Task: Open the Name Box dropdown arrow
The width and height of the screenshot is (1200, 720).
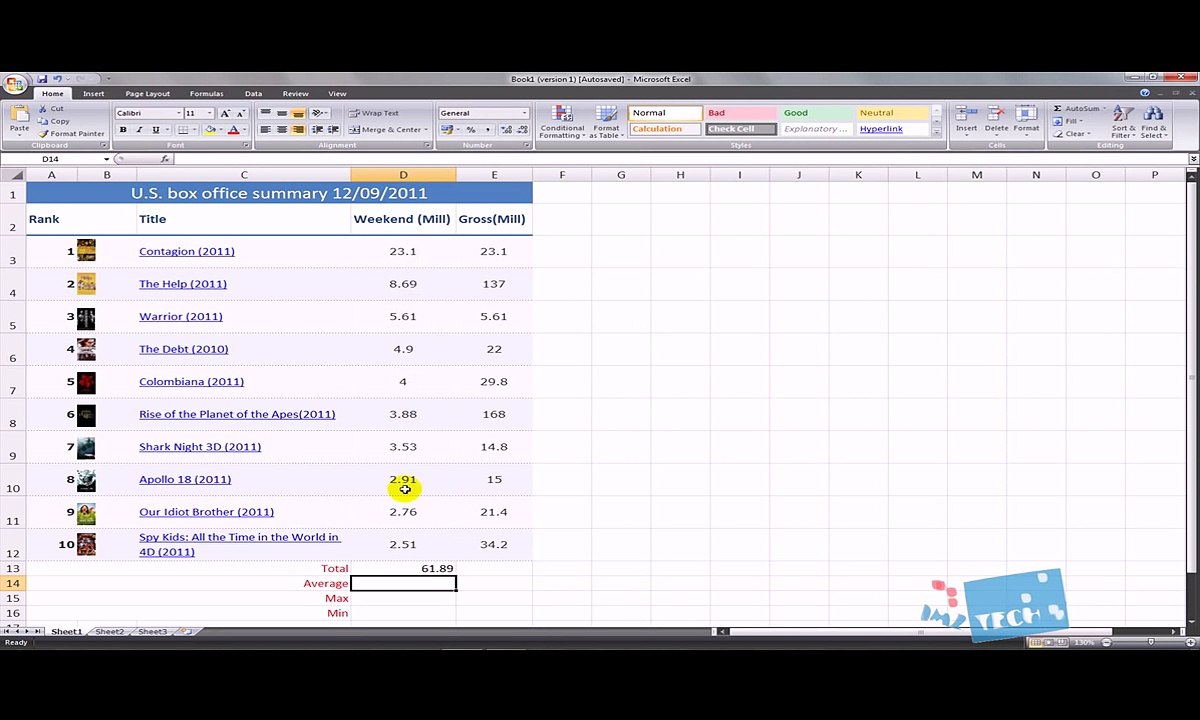Action: click(x=105, y=159)
